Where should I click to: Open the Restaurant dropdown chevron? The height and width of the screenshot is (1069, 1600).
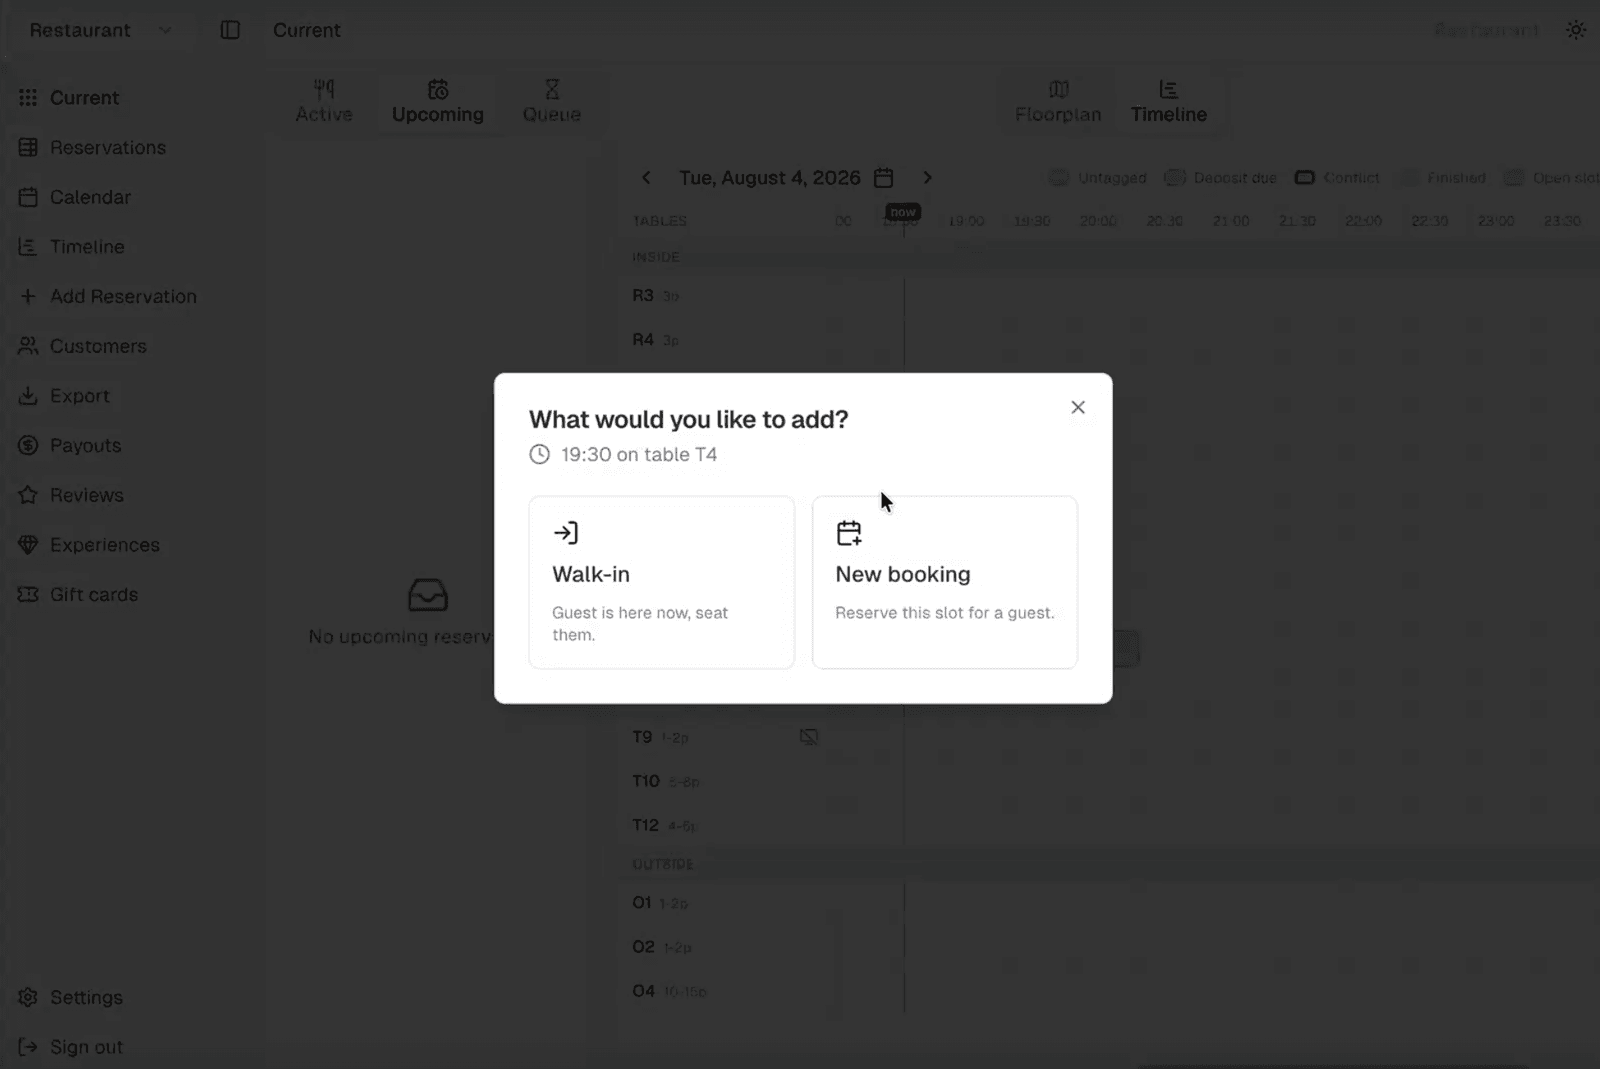point(165,30)
